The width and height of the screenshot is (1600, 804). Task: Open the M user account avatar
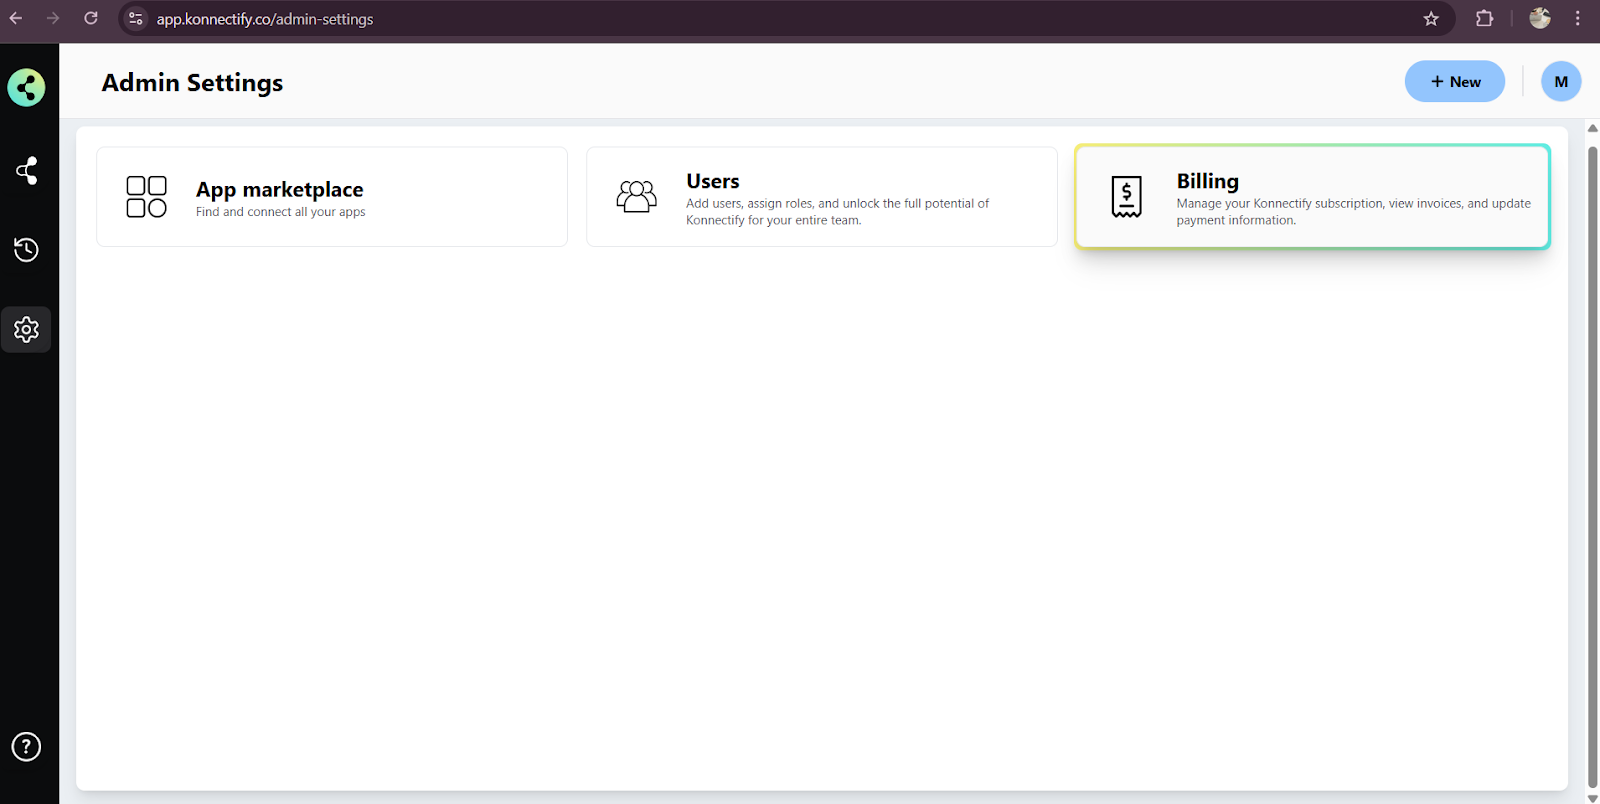coord(1561,82)
